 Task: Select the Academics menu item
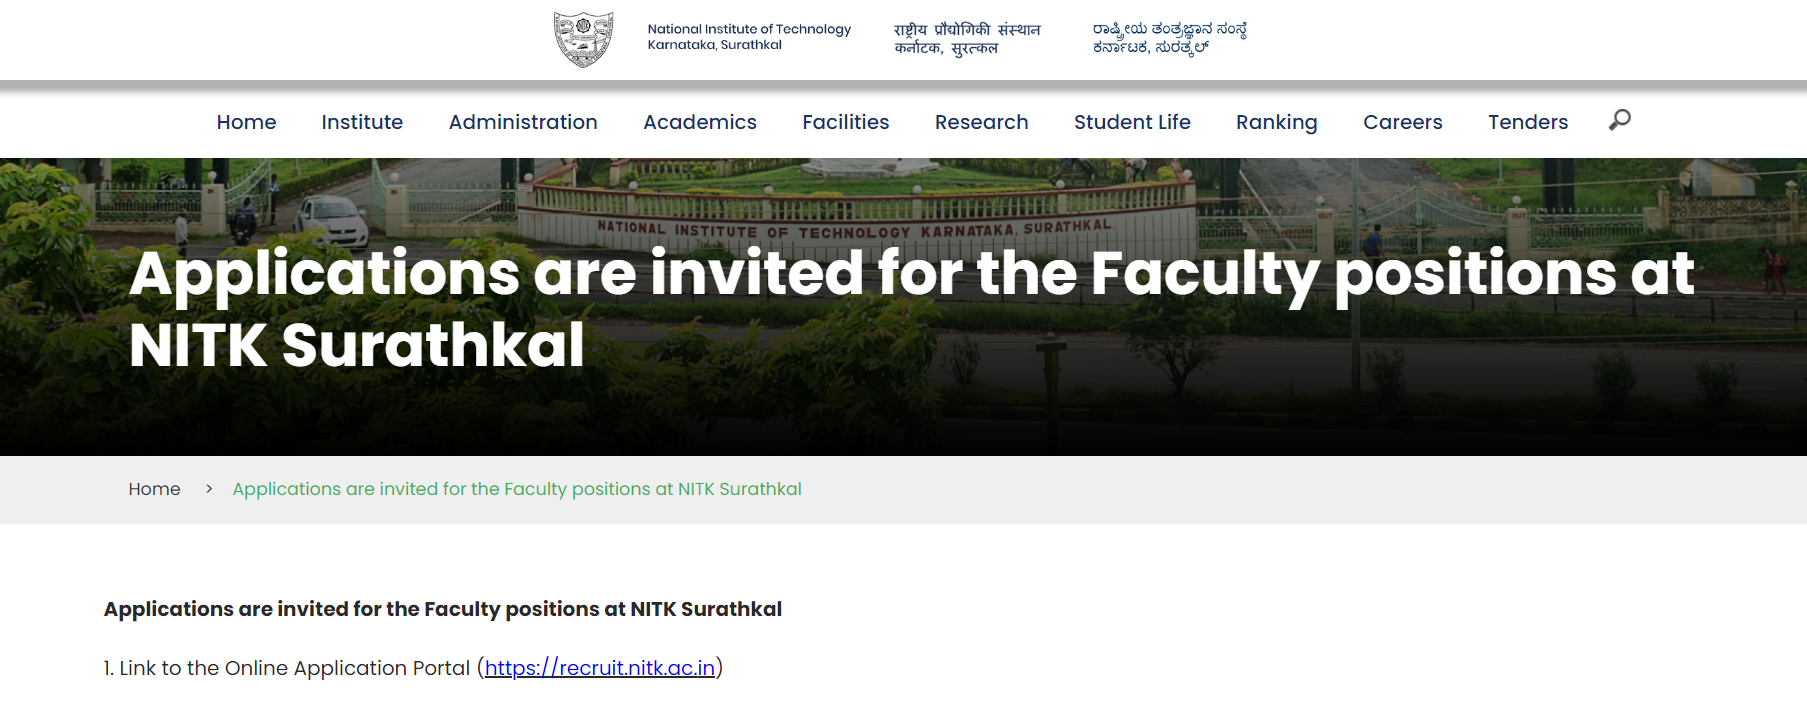(700, 122)
